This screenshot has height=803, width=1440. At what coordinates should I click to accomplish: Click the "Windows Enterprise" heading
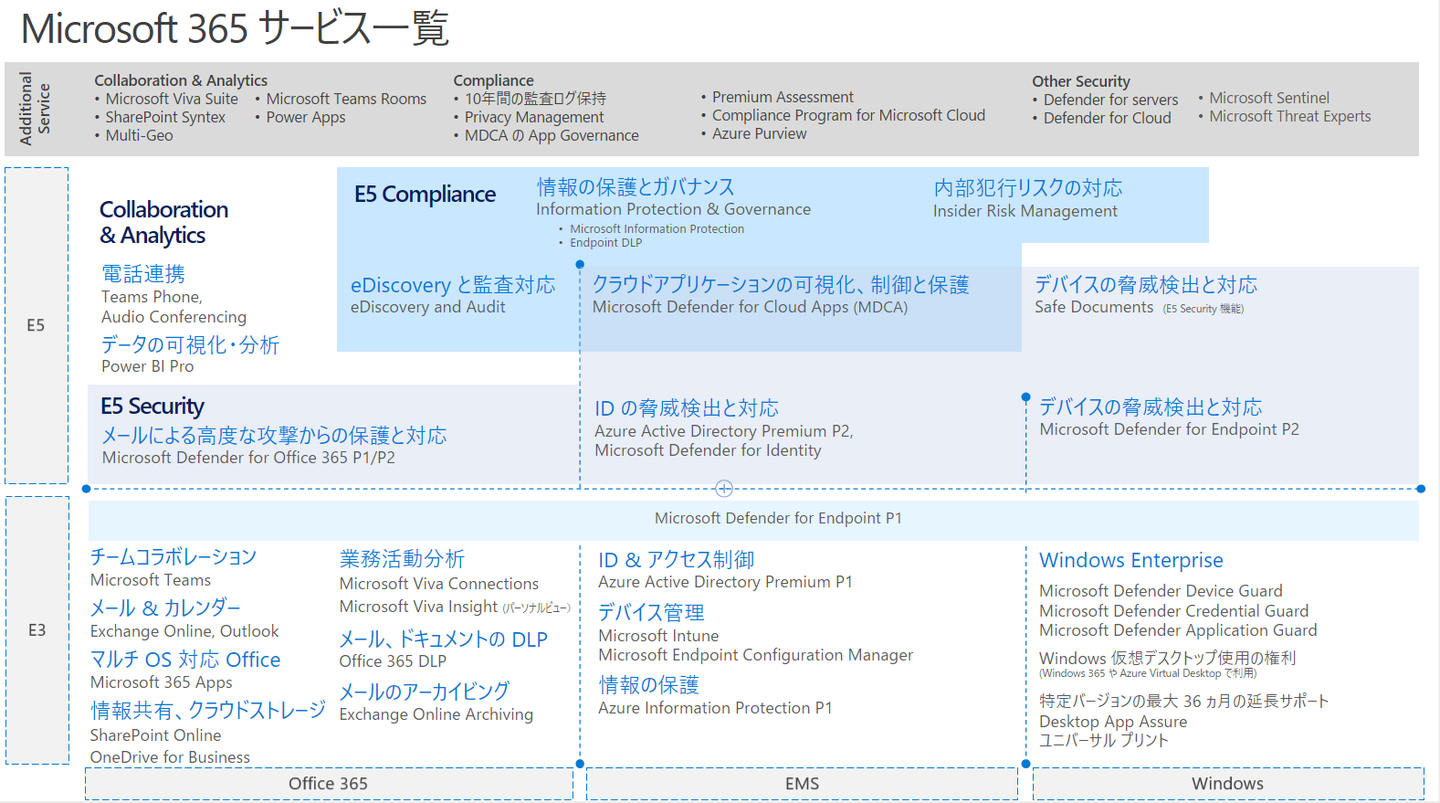1131,561
